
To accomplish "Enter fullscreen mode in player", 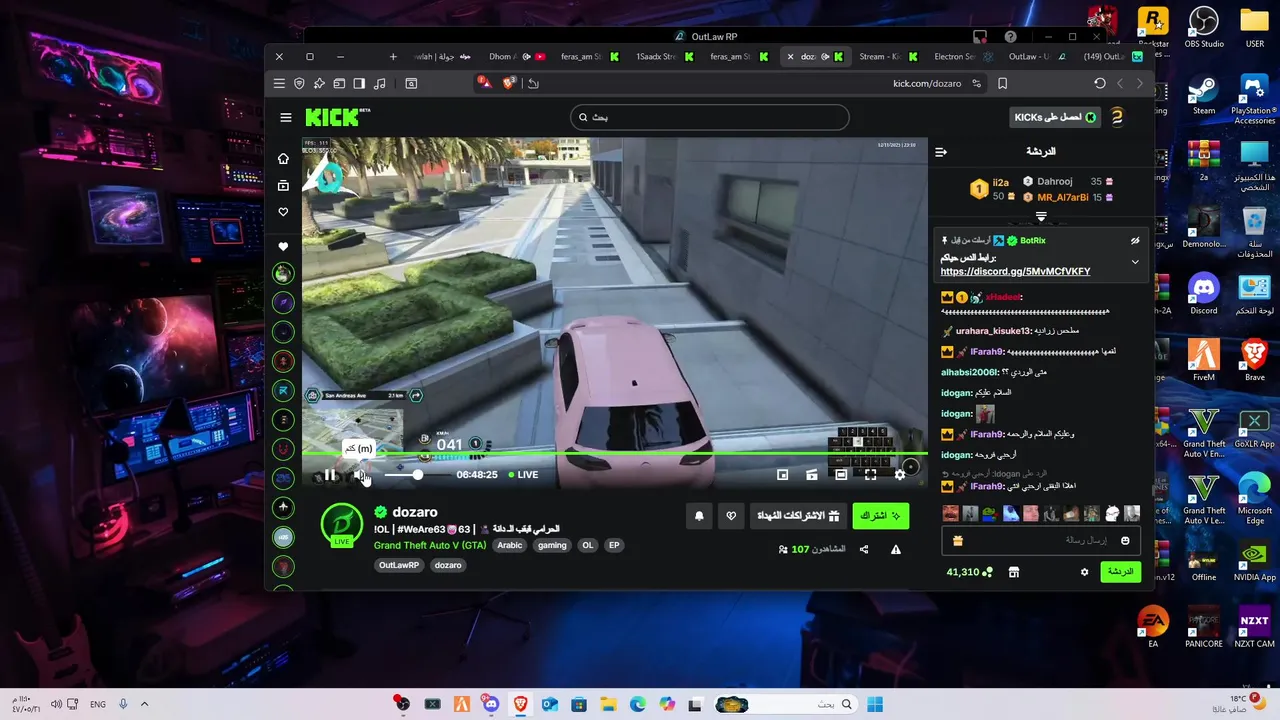I will coord(870,475).
